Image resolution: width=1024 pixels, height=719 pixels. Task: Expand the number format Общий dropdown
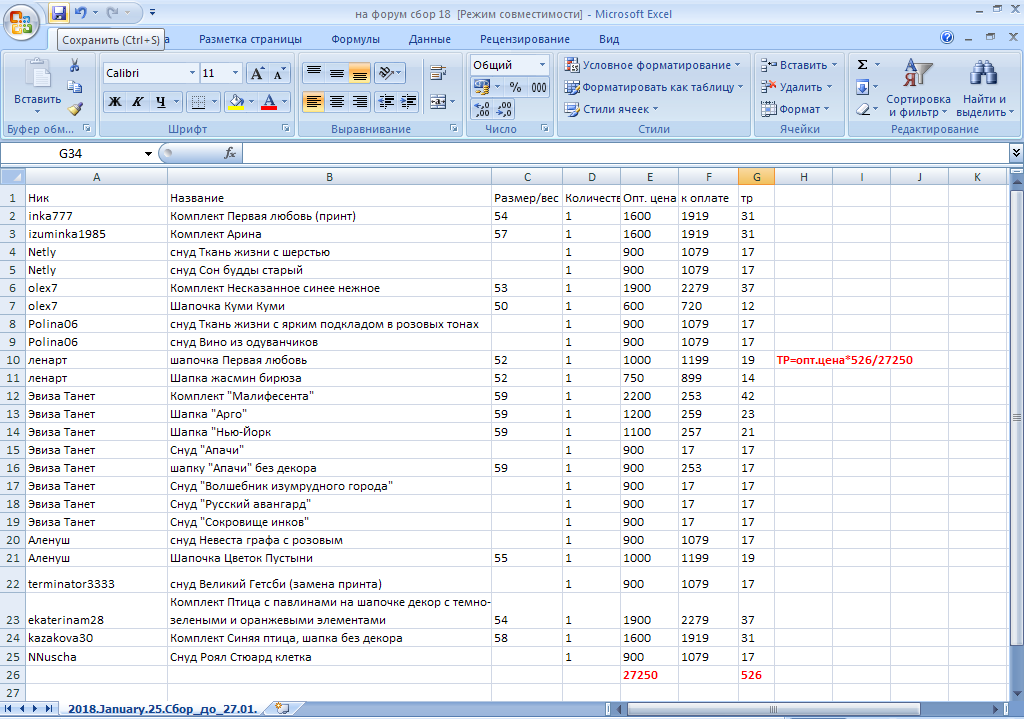(542, 65)
